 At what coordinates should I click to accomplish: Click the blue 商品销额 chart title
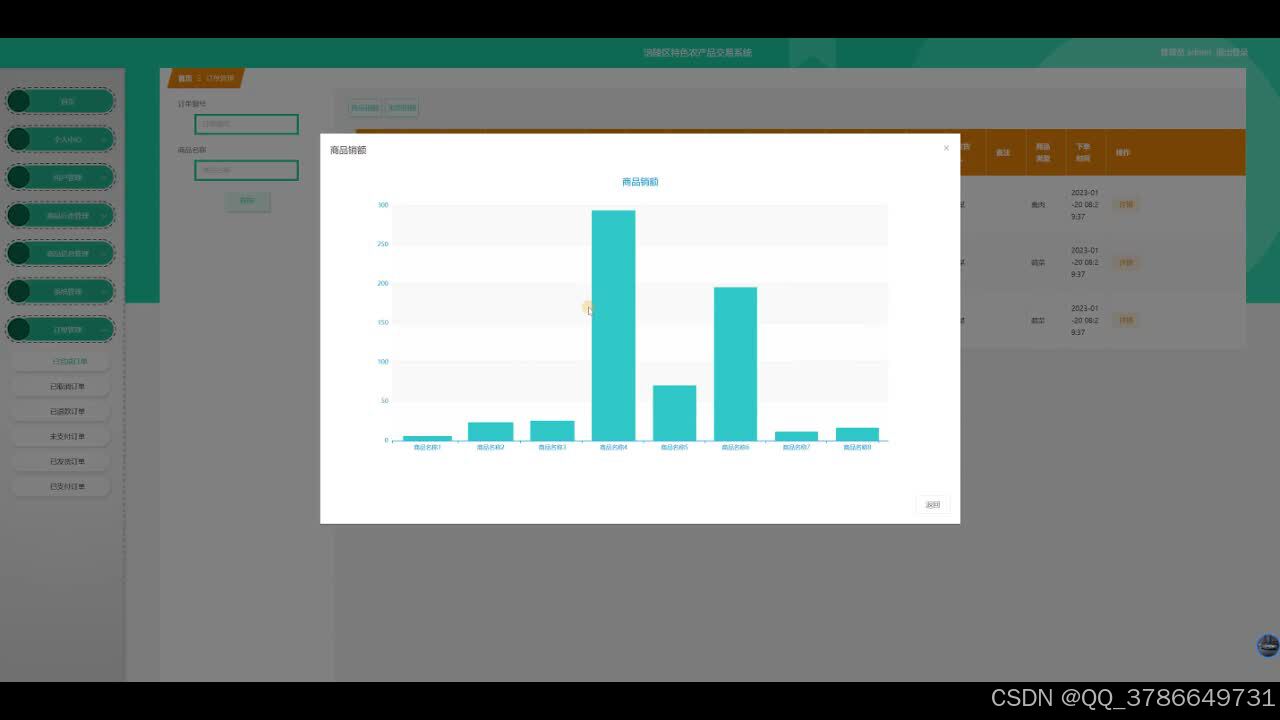pos(640,182)
